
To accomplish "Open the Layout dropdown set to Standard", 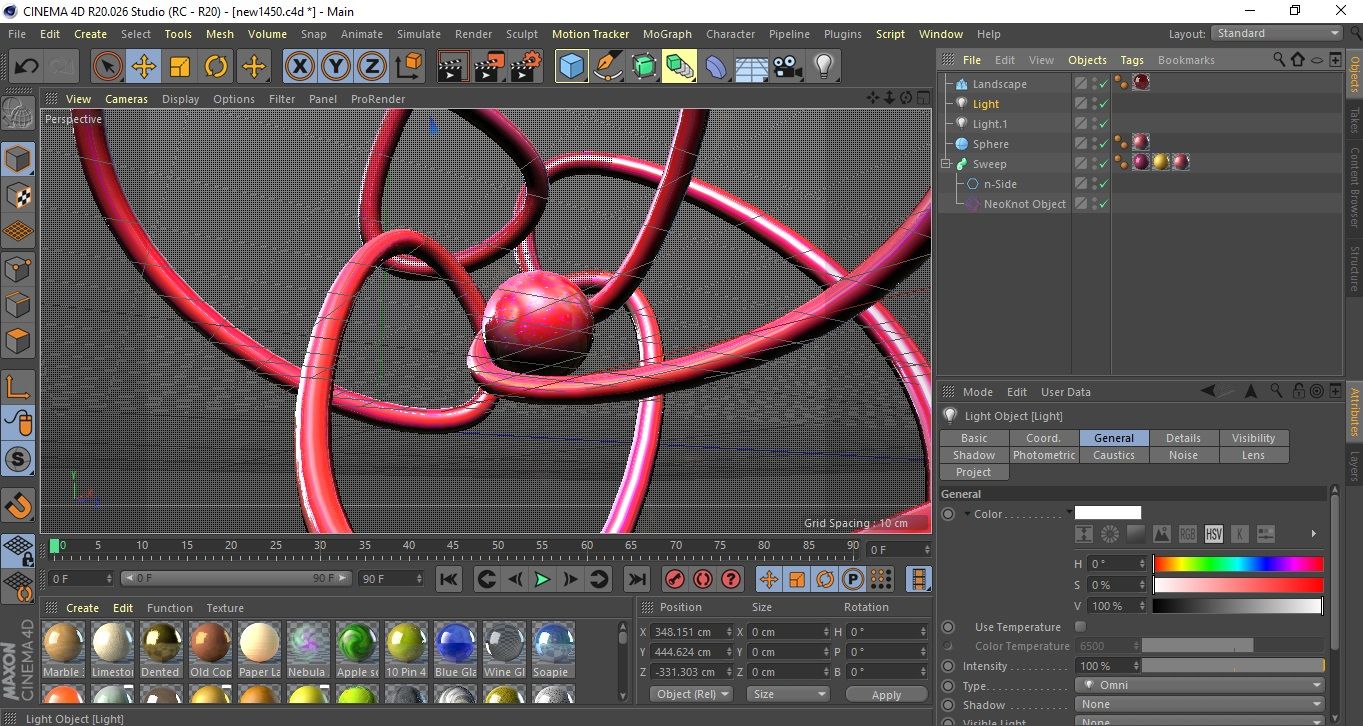I will (1276, 33).
